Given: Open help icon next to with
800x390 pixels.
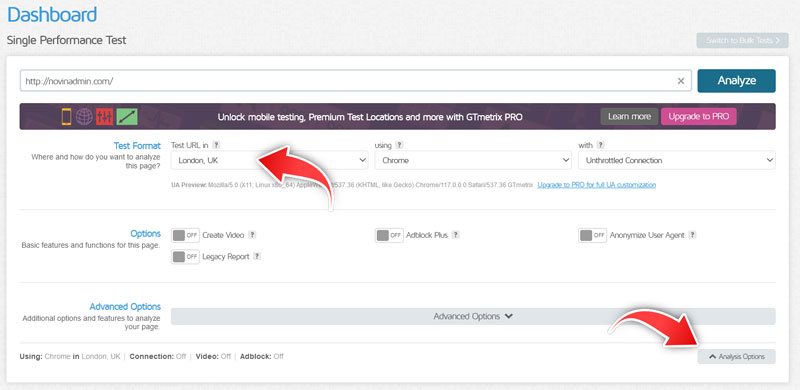Looking at the screenshot, I should pos(601,145).
